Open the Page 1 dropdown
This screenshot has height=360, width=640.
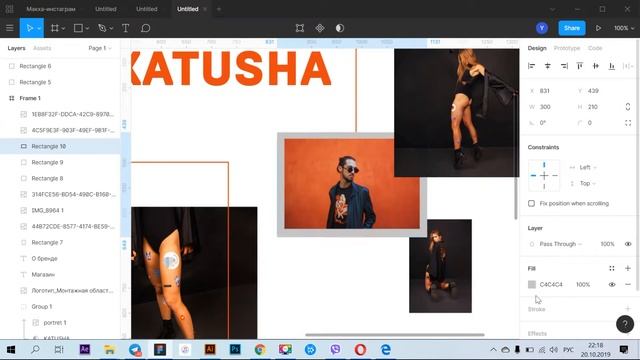click(100, 48)
